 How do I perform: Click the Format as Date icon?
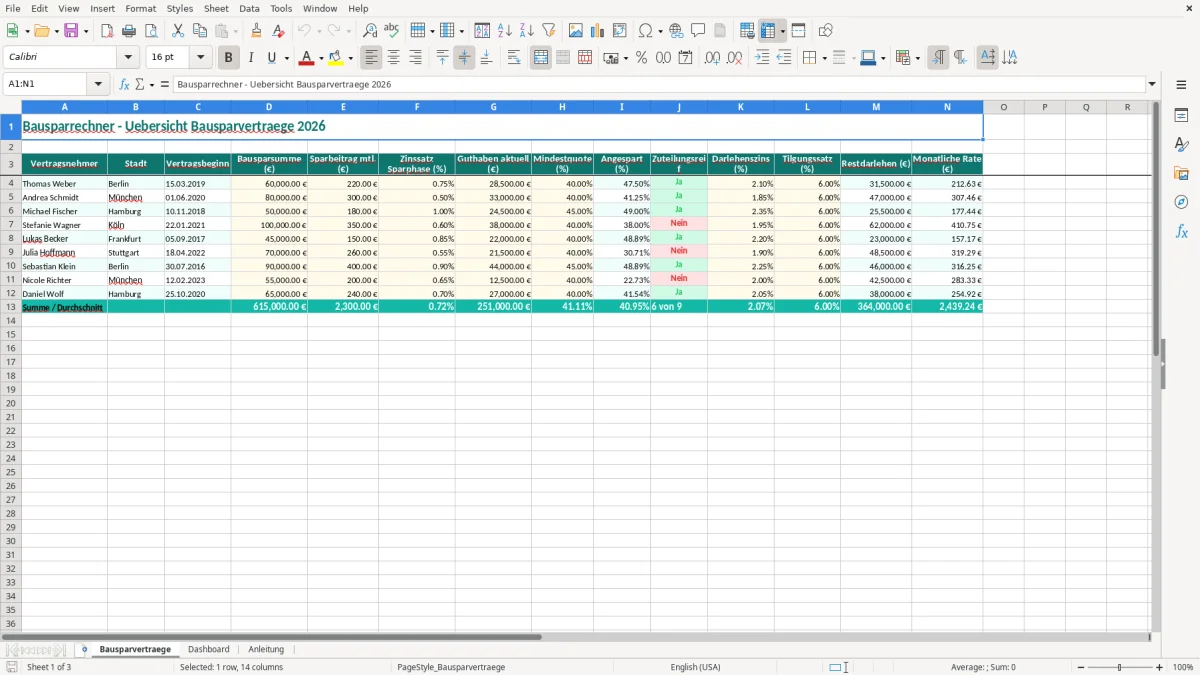[685, 58]
